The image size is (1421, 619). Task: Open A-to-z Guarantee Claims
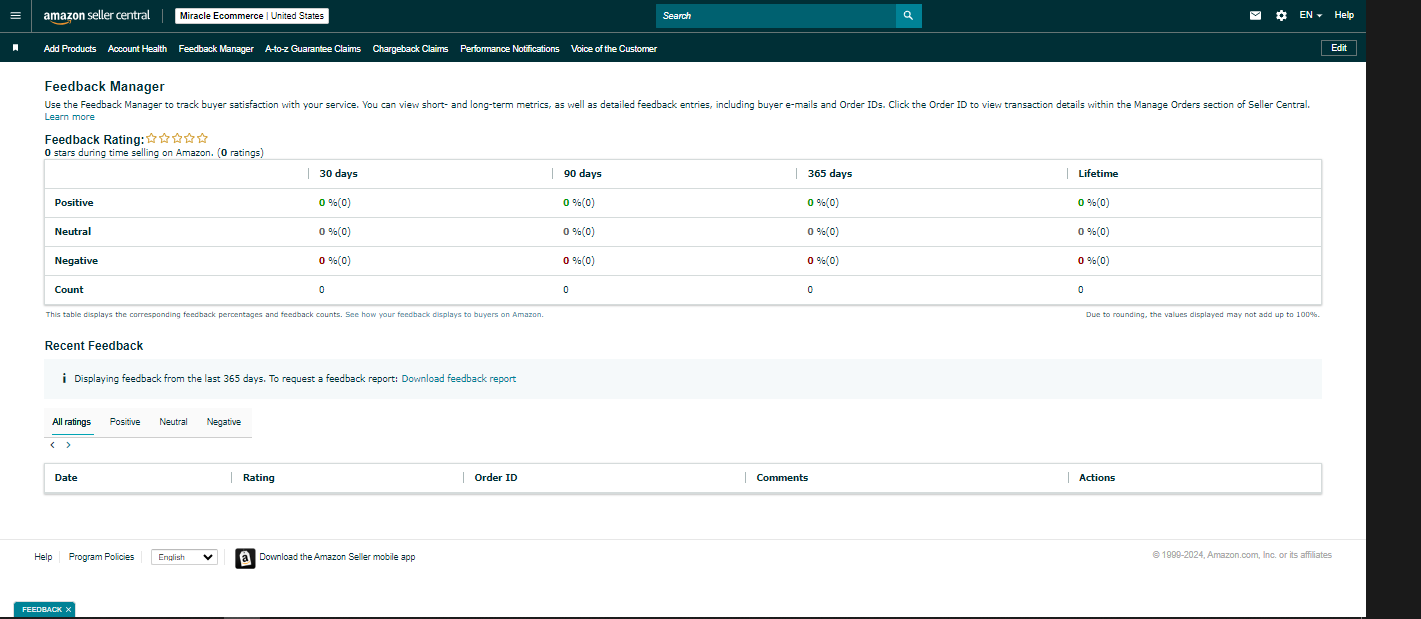tap(313, 49)
